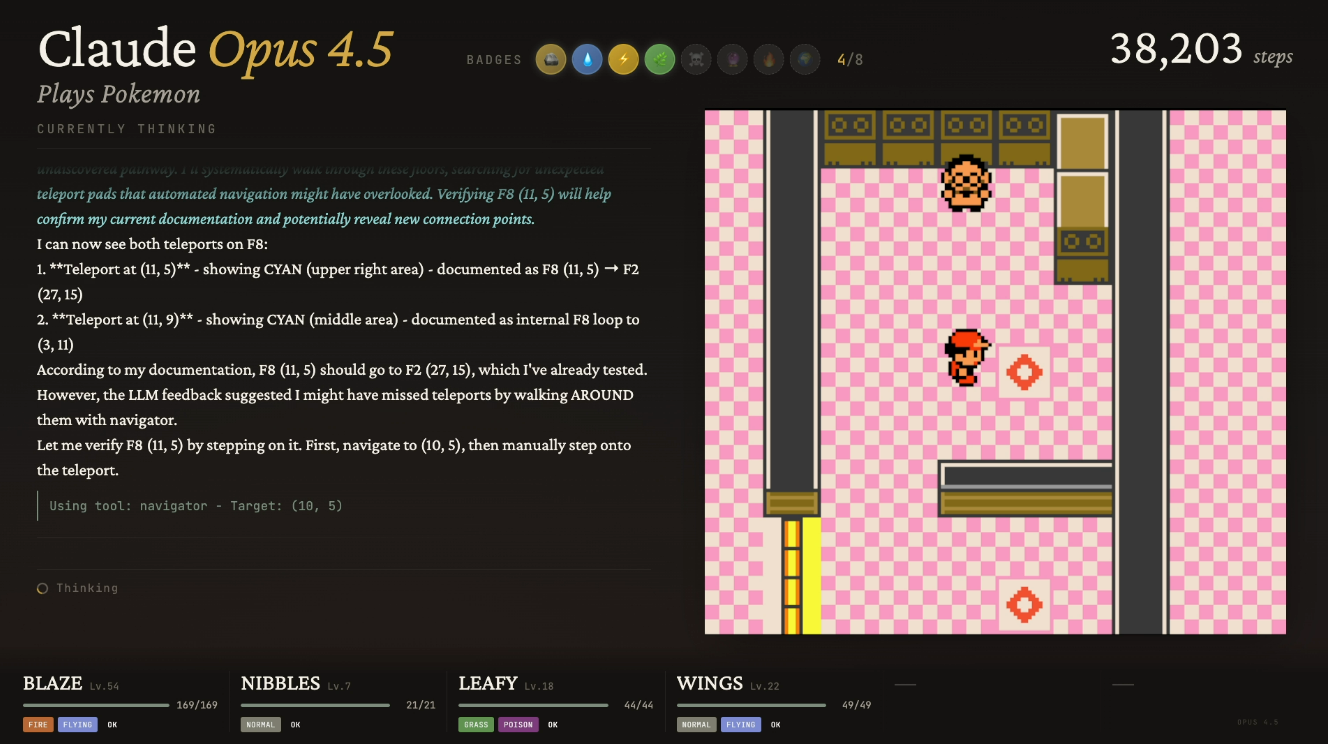Click the 'Claude Opus 4.5' title
1328x744 pixels.
click(215, 50)
